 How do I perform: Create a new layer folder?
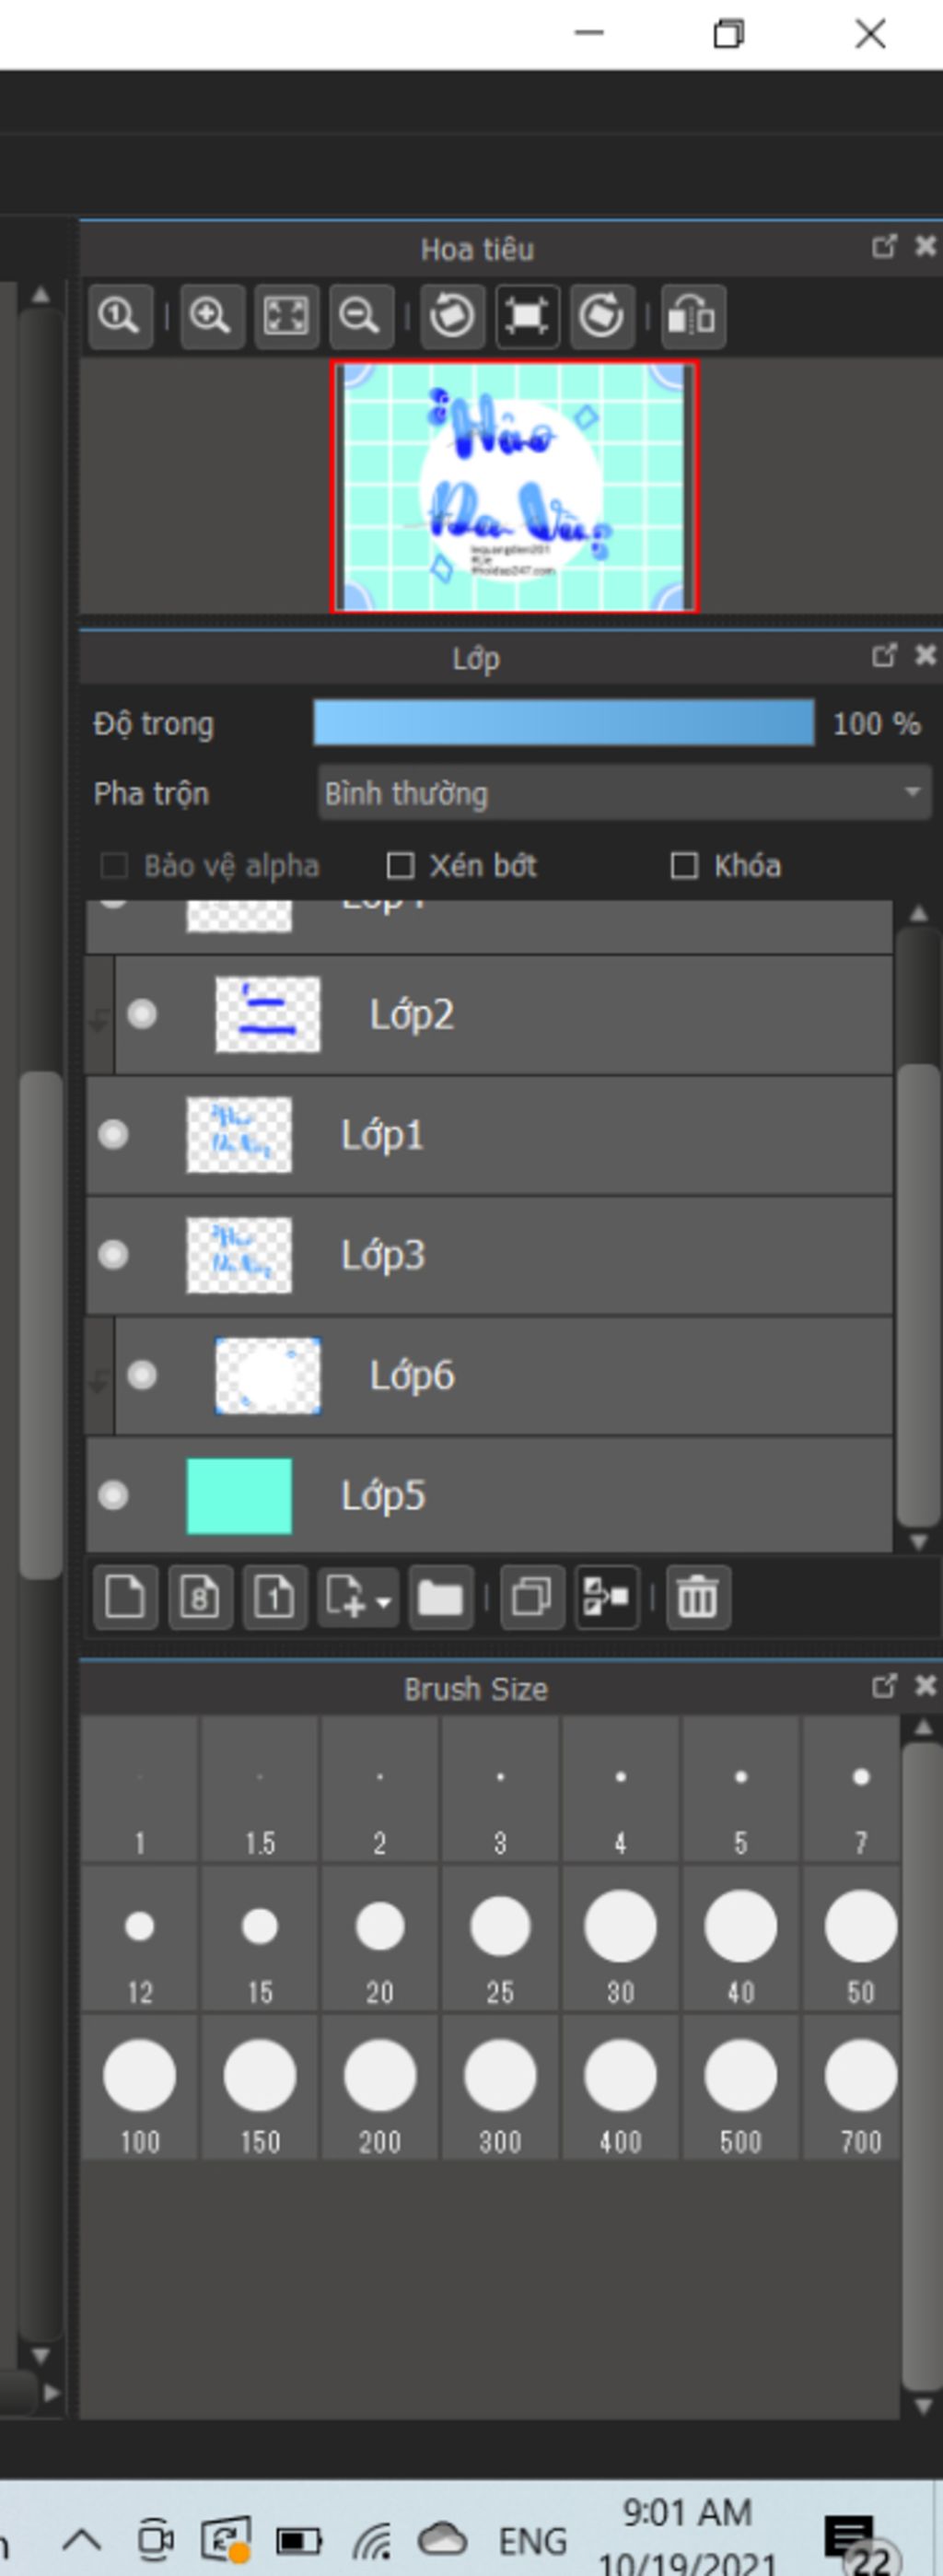click(440, 1597)
